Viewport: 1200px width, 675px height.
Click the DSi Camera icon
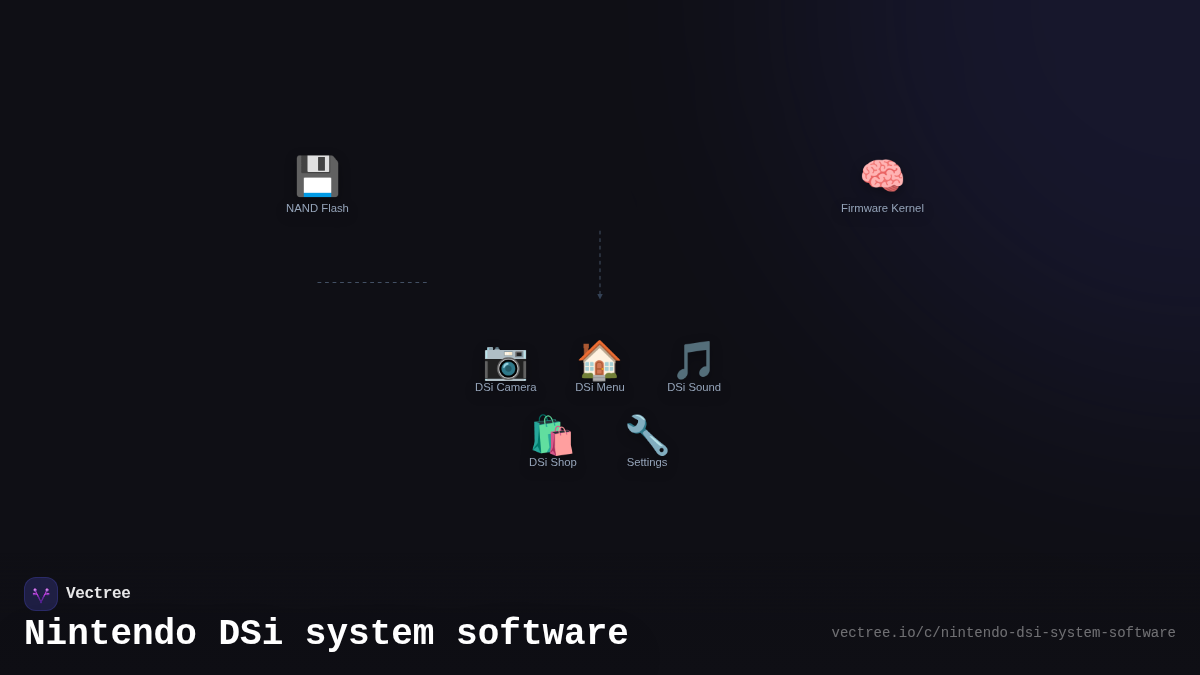[505, 362]
